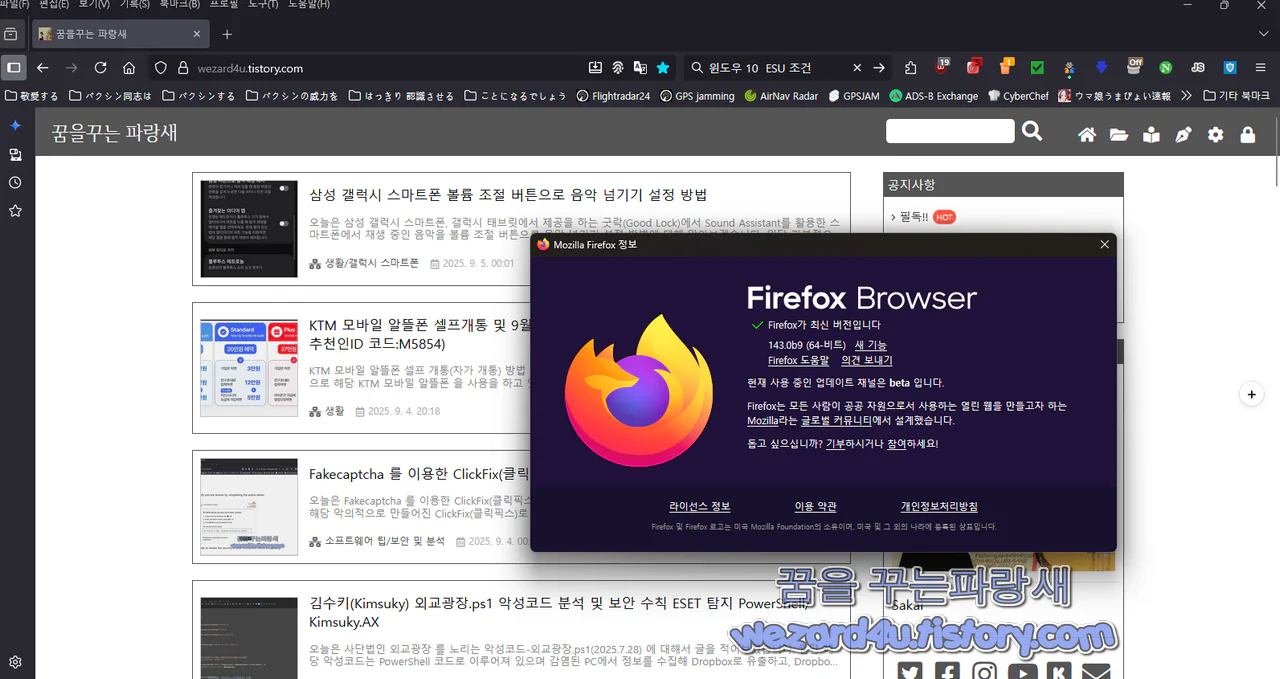The height and width of the screenshot is (679, 1280).
Task: Open AI chatbot sparkle icon in sidebar
Action: (x=15, y=126)
